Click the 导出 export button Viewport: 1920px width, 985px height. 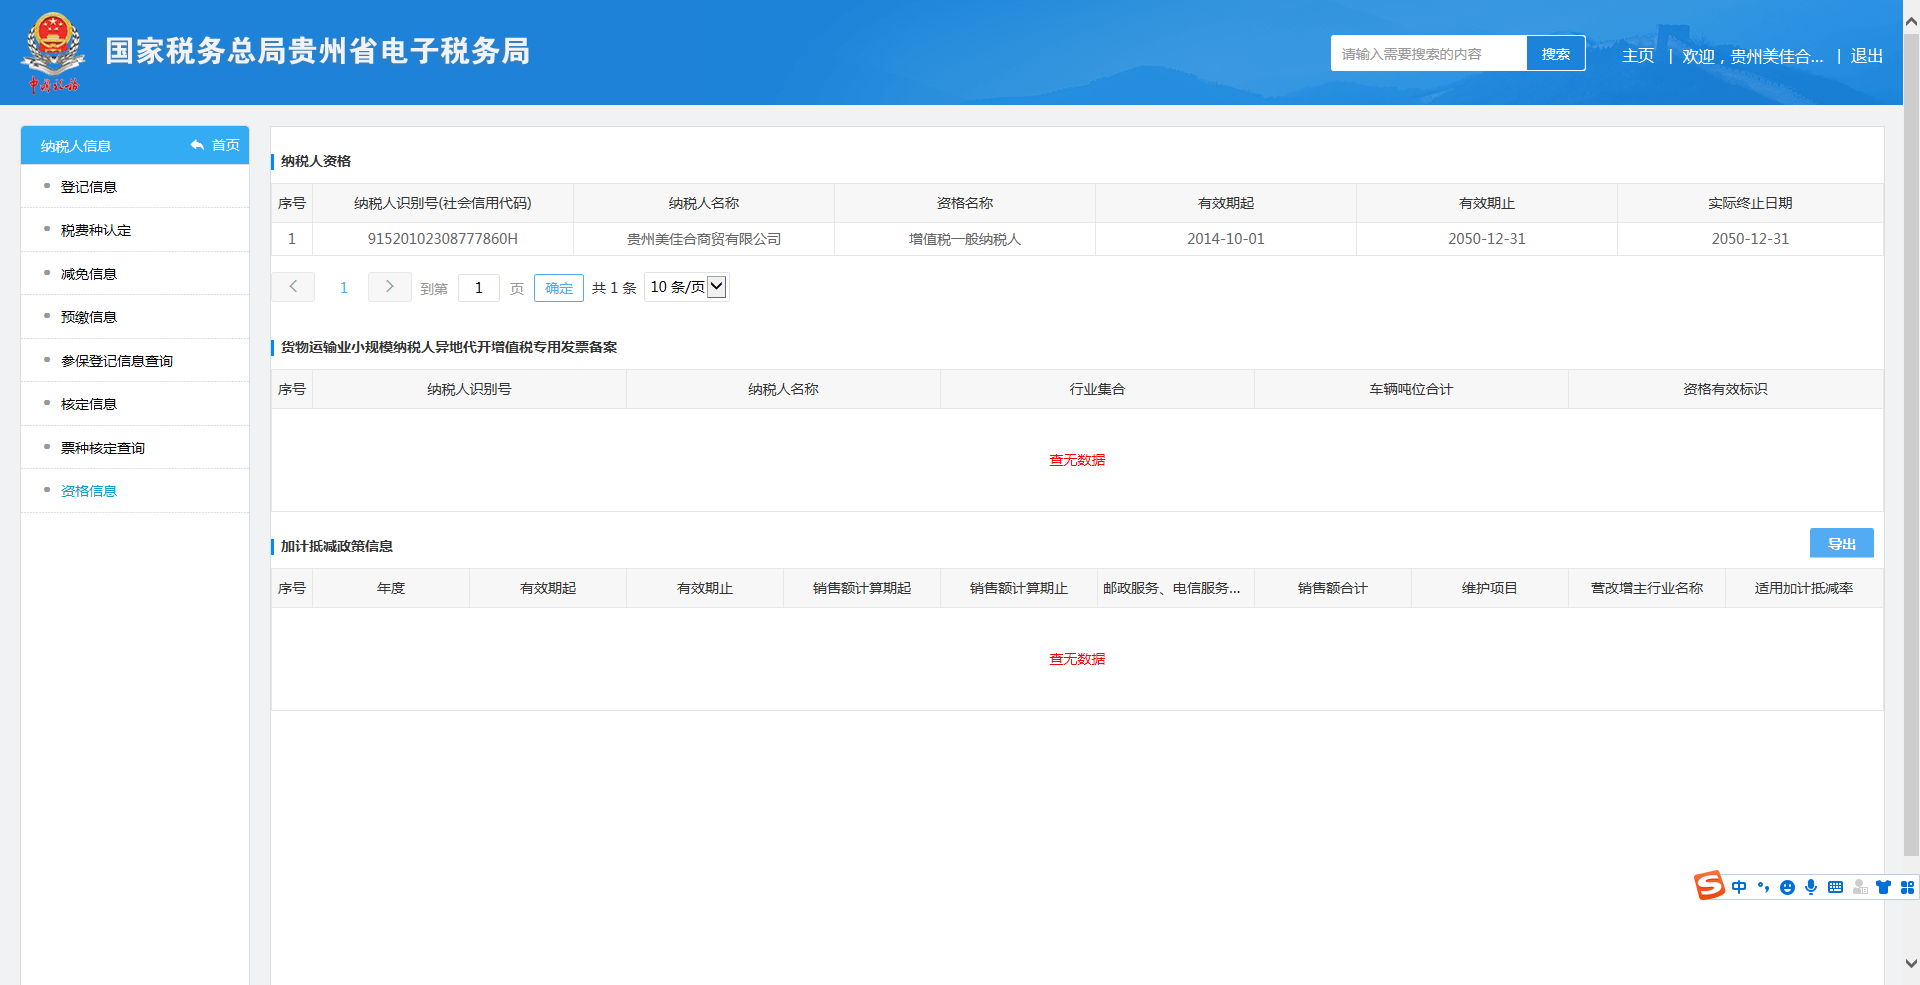[x=1841, y=543]
